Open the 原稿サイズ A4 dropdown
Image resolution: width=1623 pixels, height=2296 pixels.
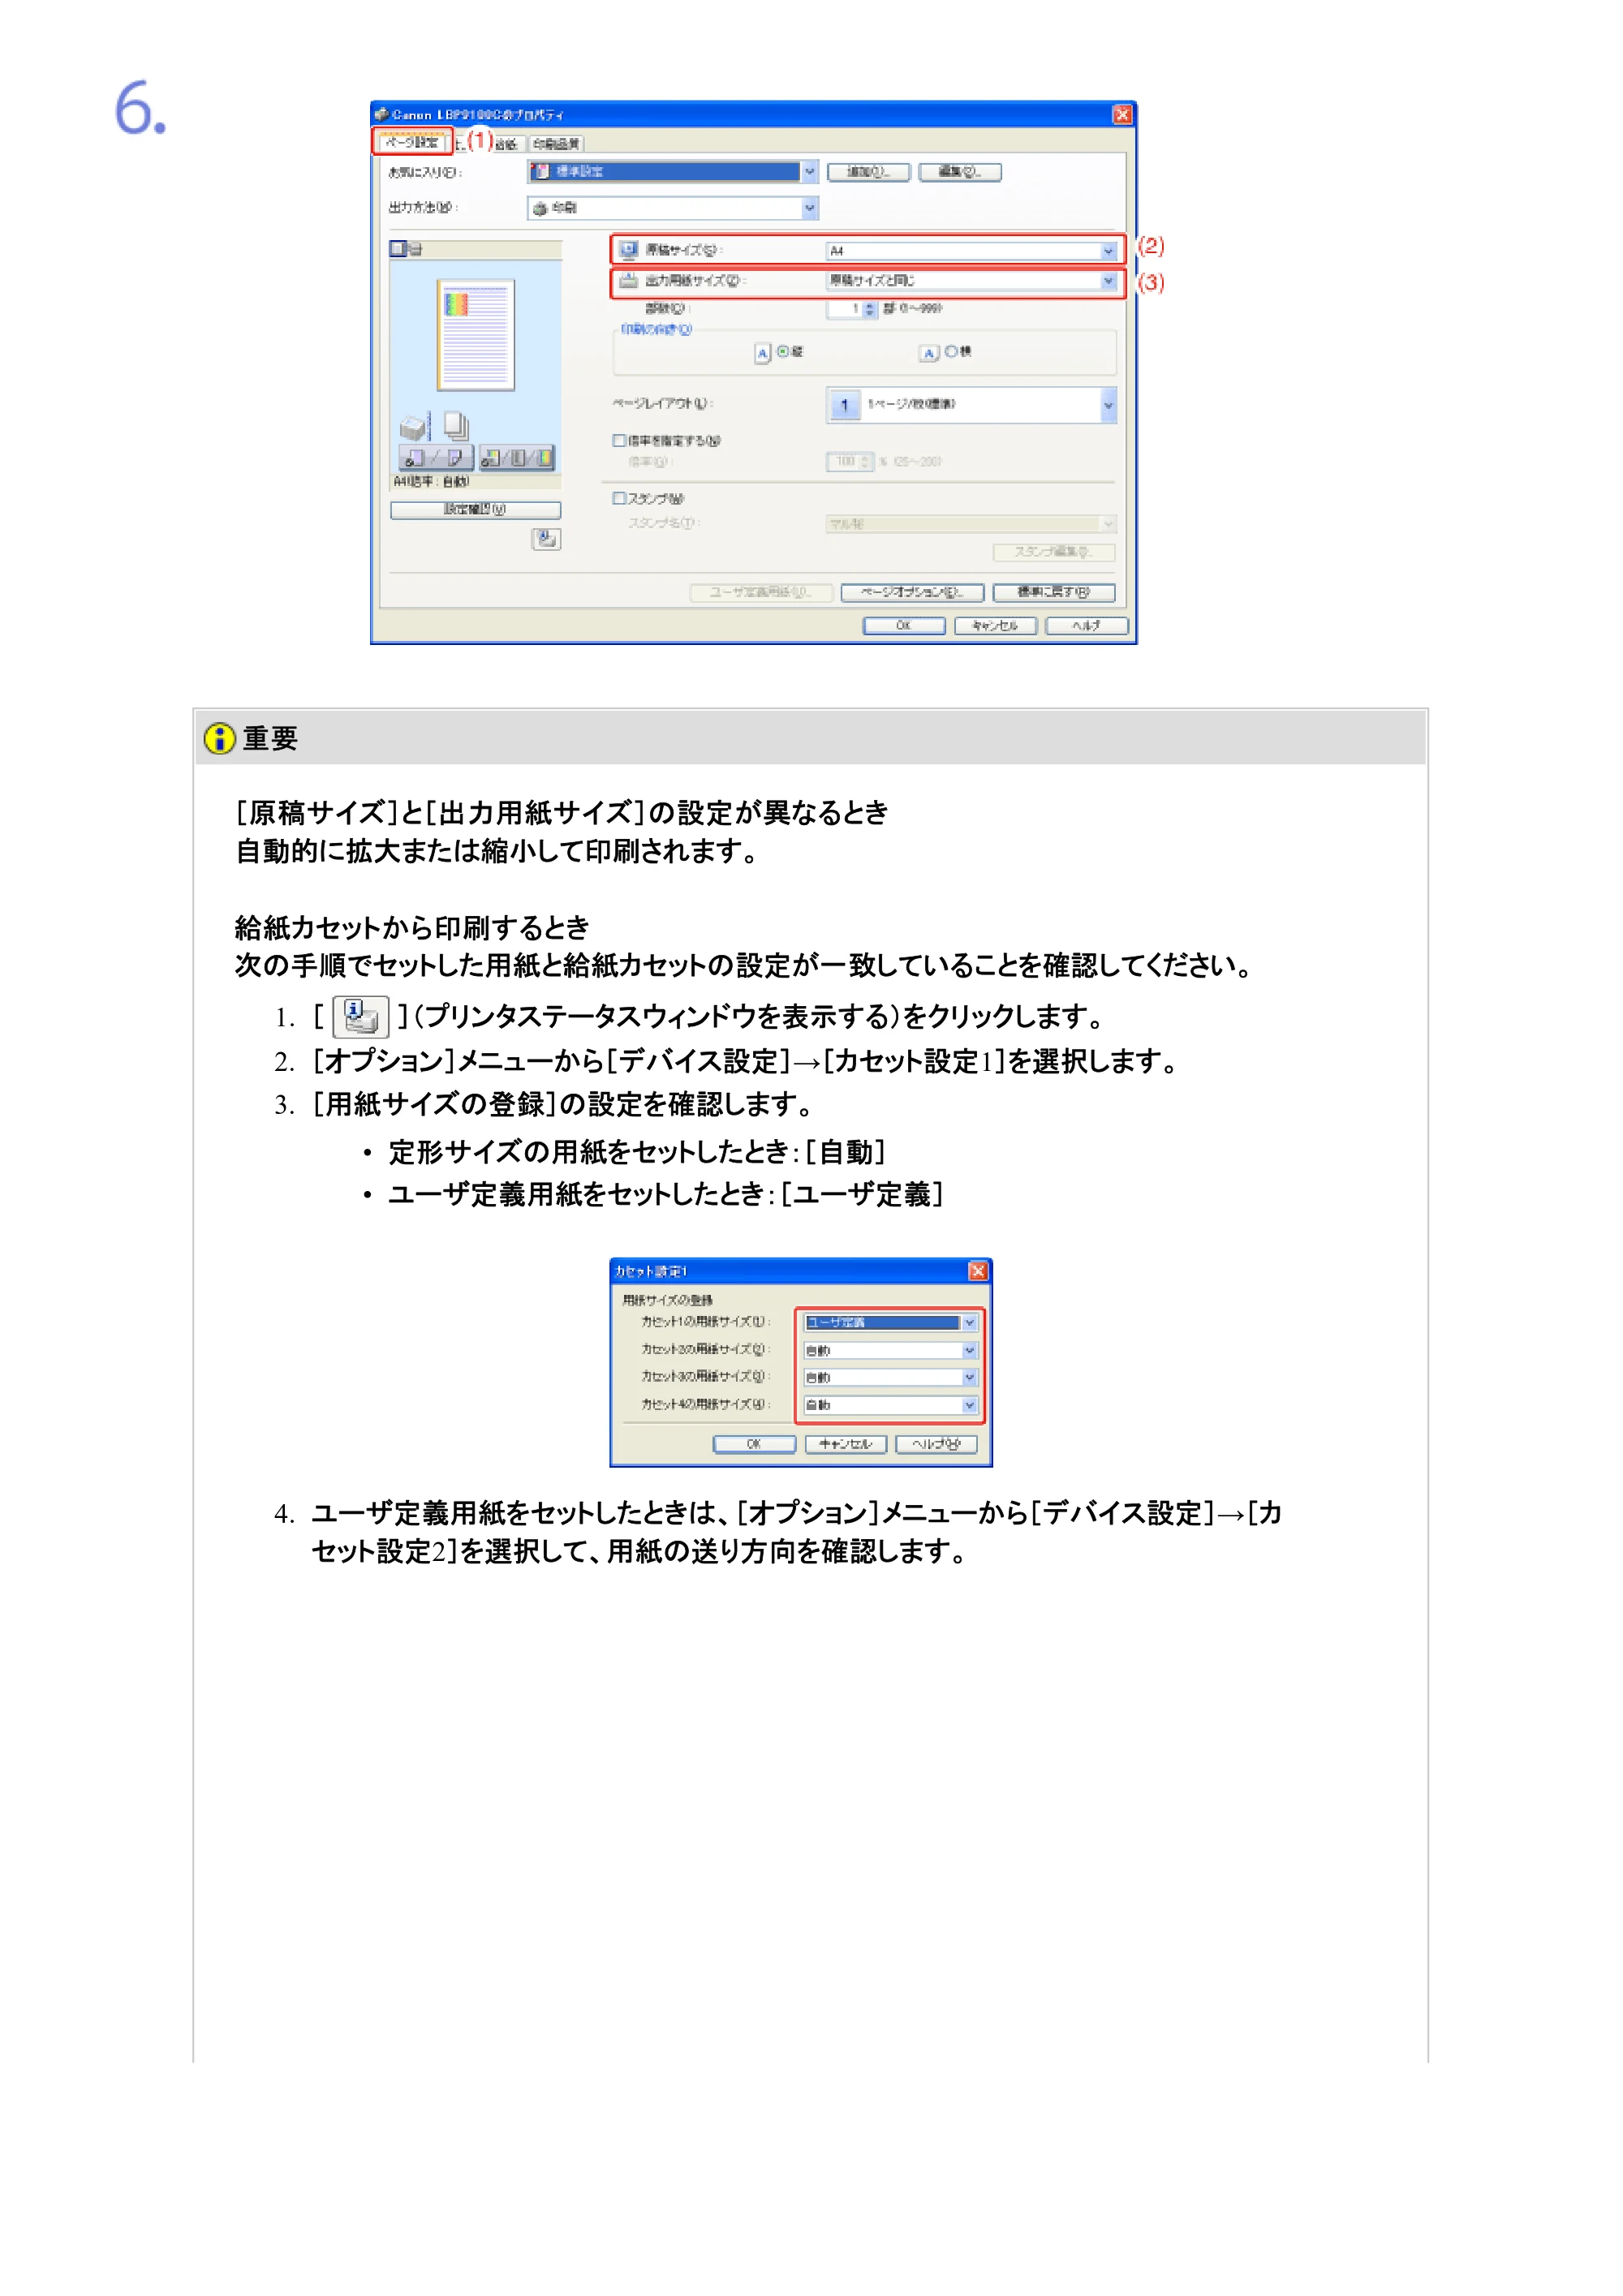(972, 251)
